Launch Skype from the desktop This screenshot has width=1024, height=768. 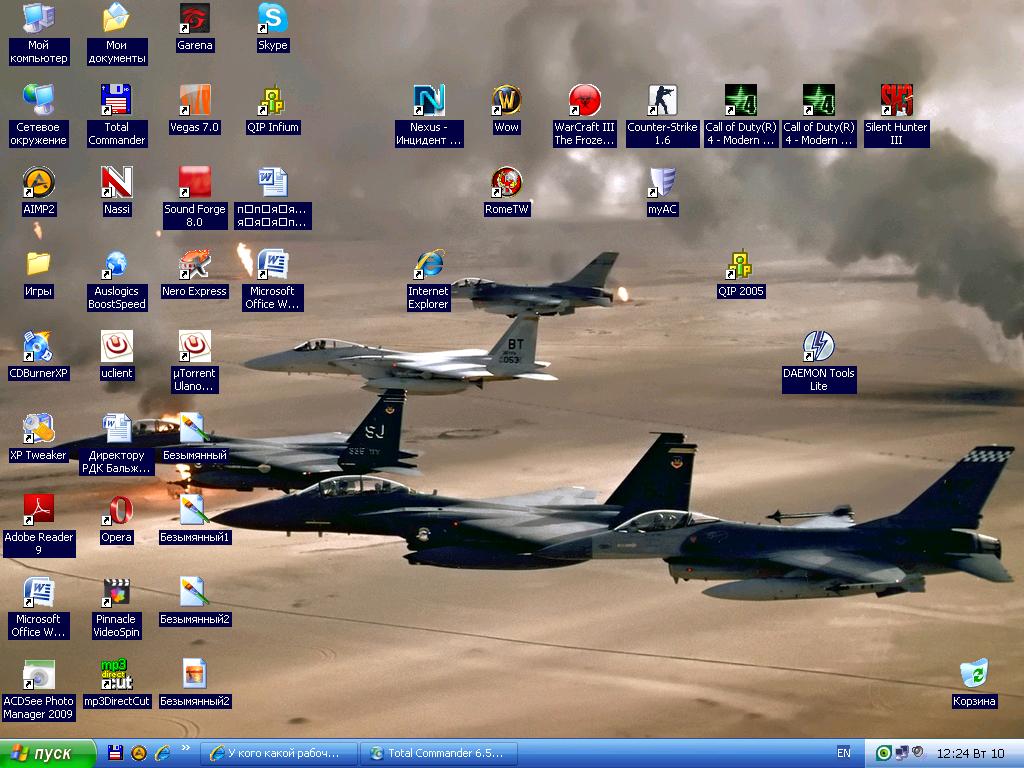272,19
